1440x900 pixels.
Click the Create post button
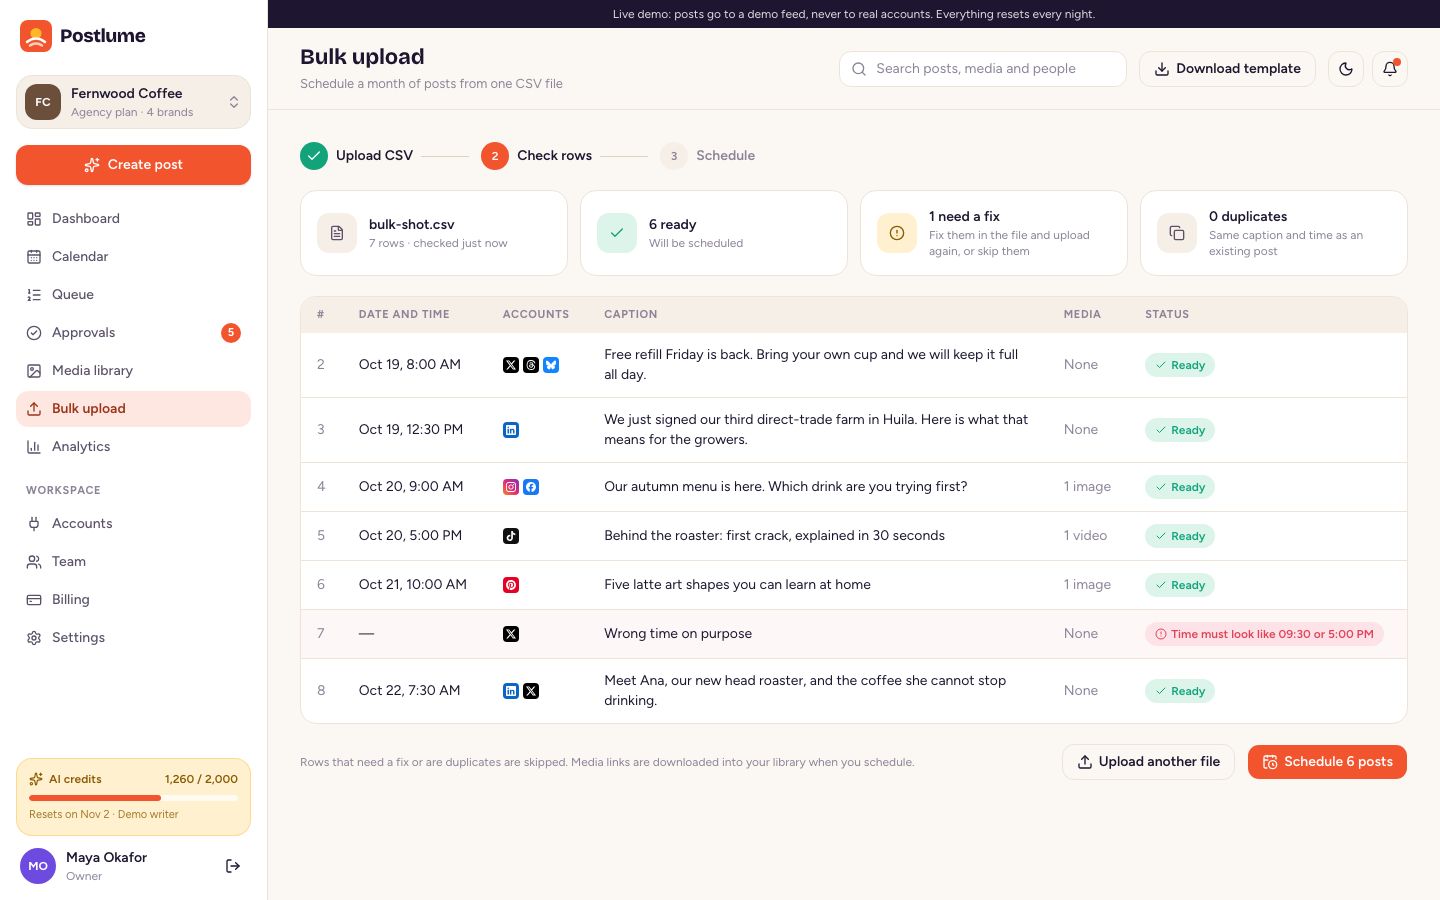click(x=133, y=165)
